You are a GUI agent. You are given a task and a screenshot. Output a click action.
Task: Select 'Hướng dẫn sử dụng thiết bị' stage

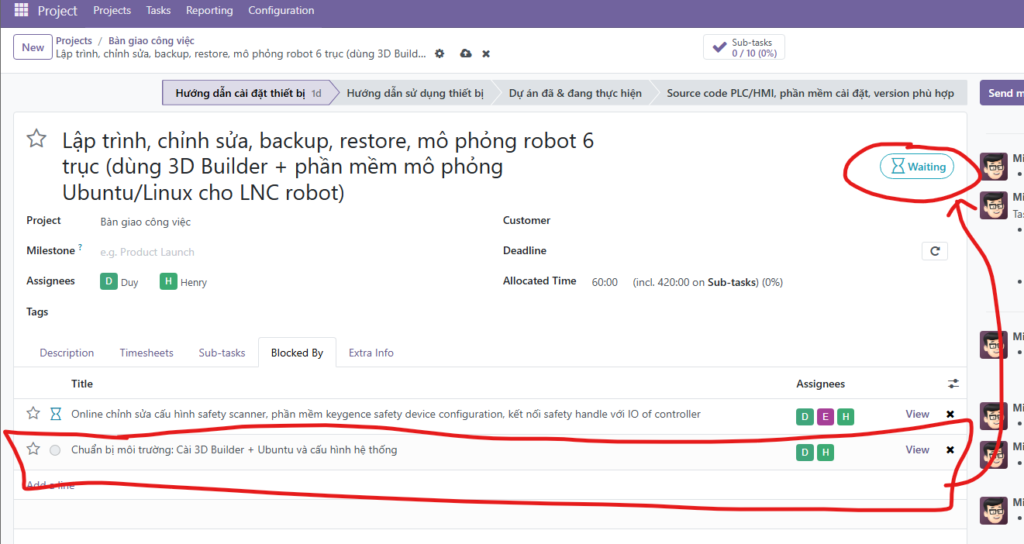[415, 93]
